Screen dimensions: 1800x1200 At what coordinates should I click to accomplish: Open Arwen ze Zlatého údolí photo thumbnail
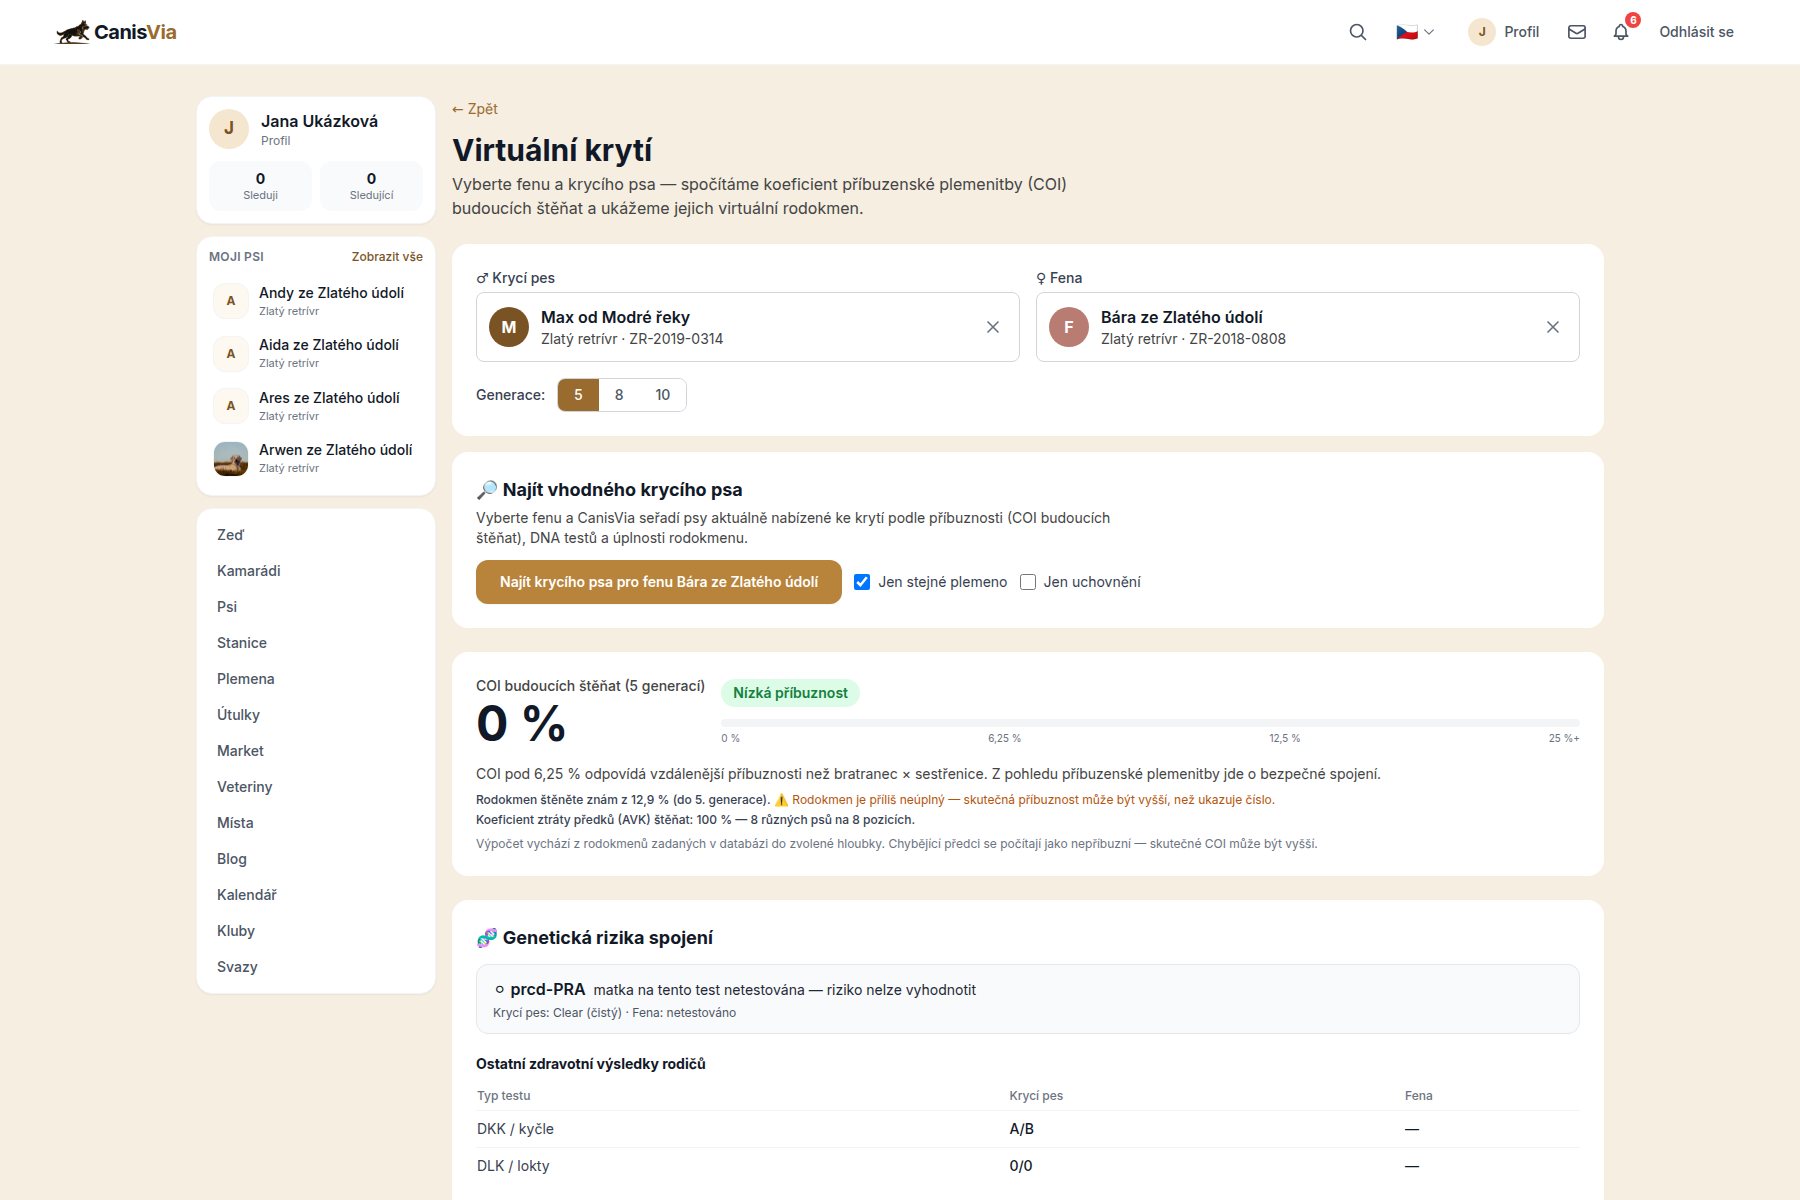231,458
